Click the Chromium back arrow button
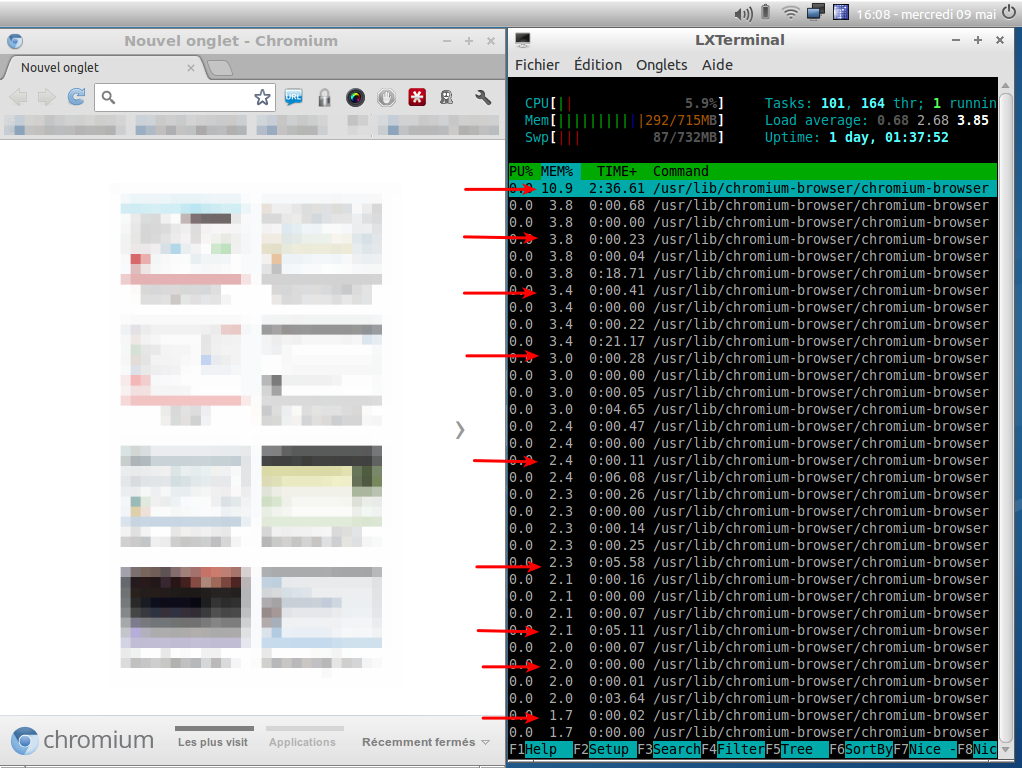The height and width of the screenshot is (768, 1022). coord(18,98)
